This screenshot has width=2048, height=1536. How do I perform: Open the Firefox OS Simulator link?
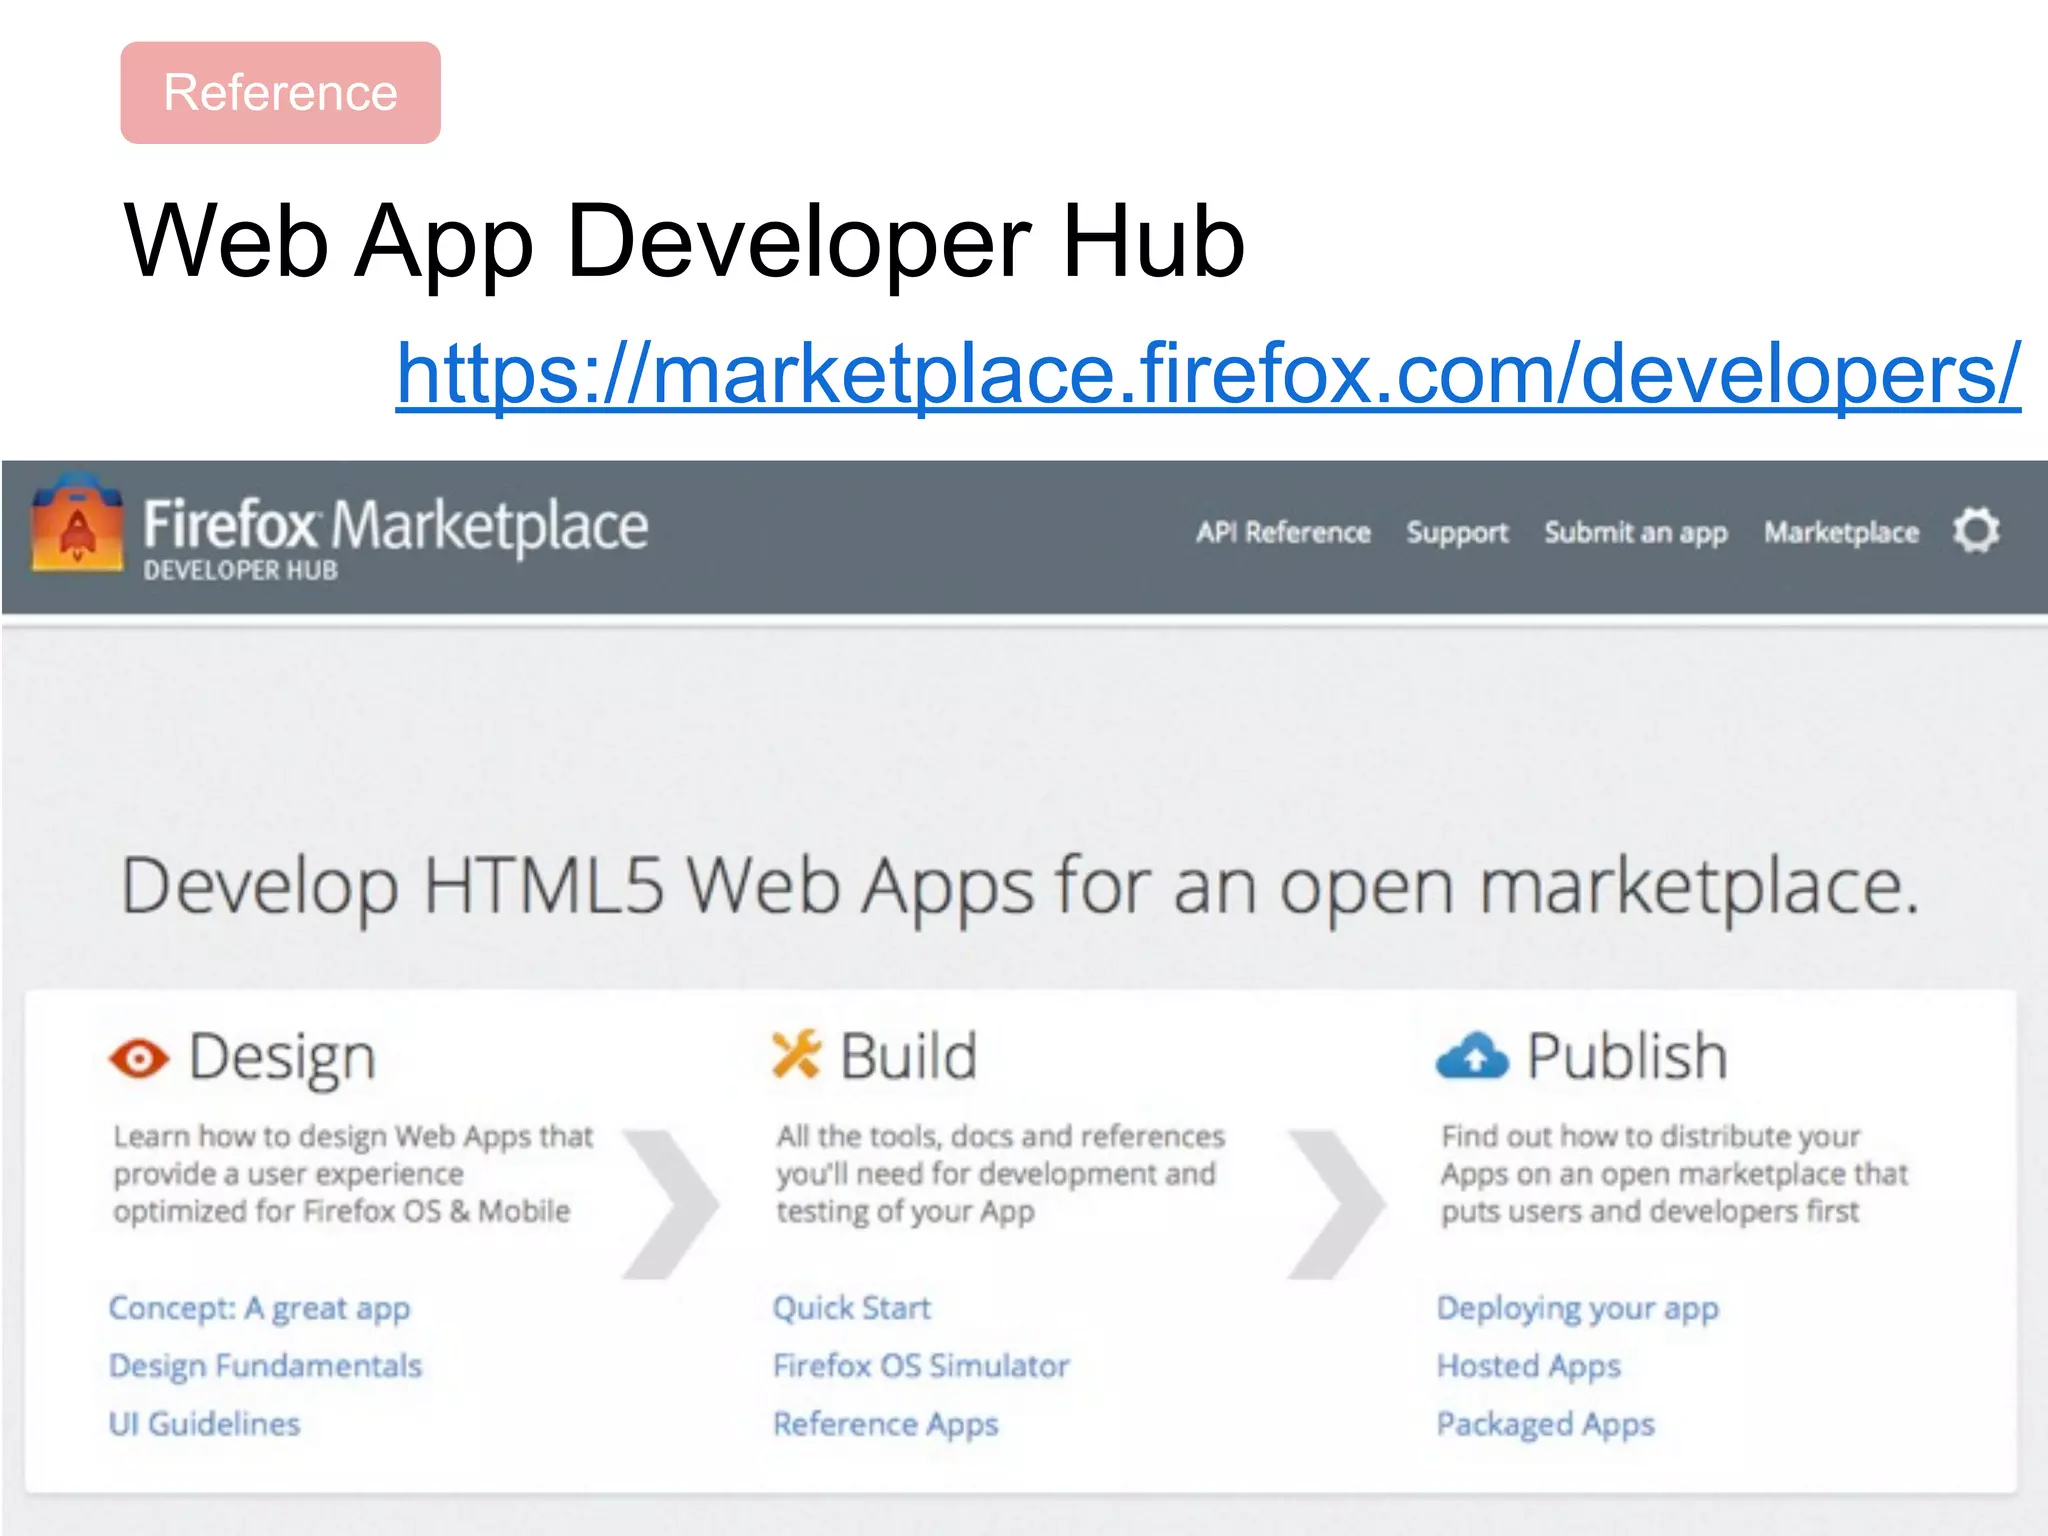click(x=921, y=1366)
